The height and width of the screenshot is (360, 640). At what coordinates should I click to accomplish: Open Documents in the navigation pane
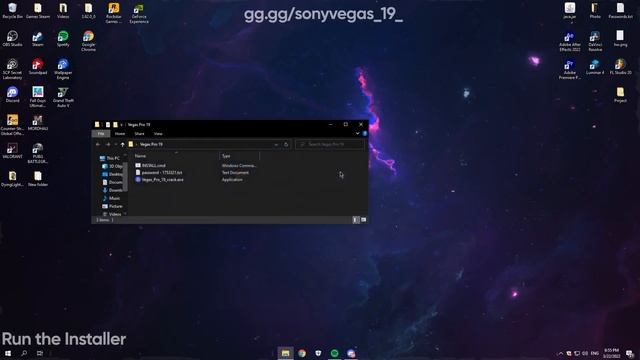point(112,182)
